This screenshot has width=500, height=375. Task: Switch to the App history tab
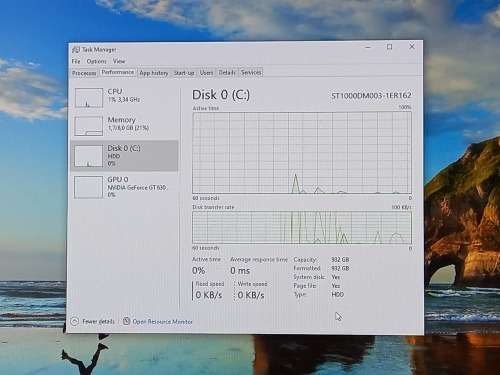154,73
